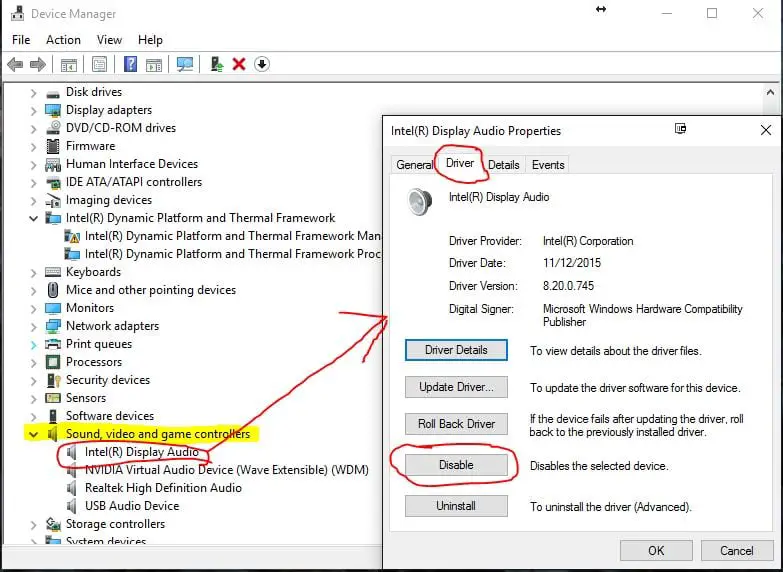Expand the Display adapters node
This screenshot has width=783, height=572.
click(x=33, y=111)
